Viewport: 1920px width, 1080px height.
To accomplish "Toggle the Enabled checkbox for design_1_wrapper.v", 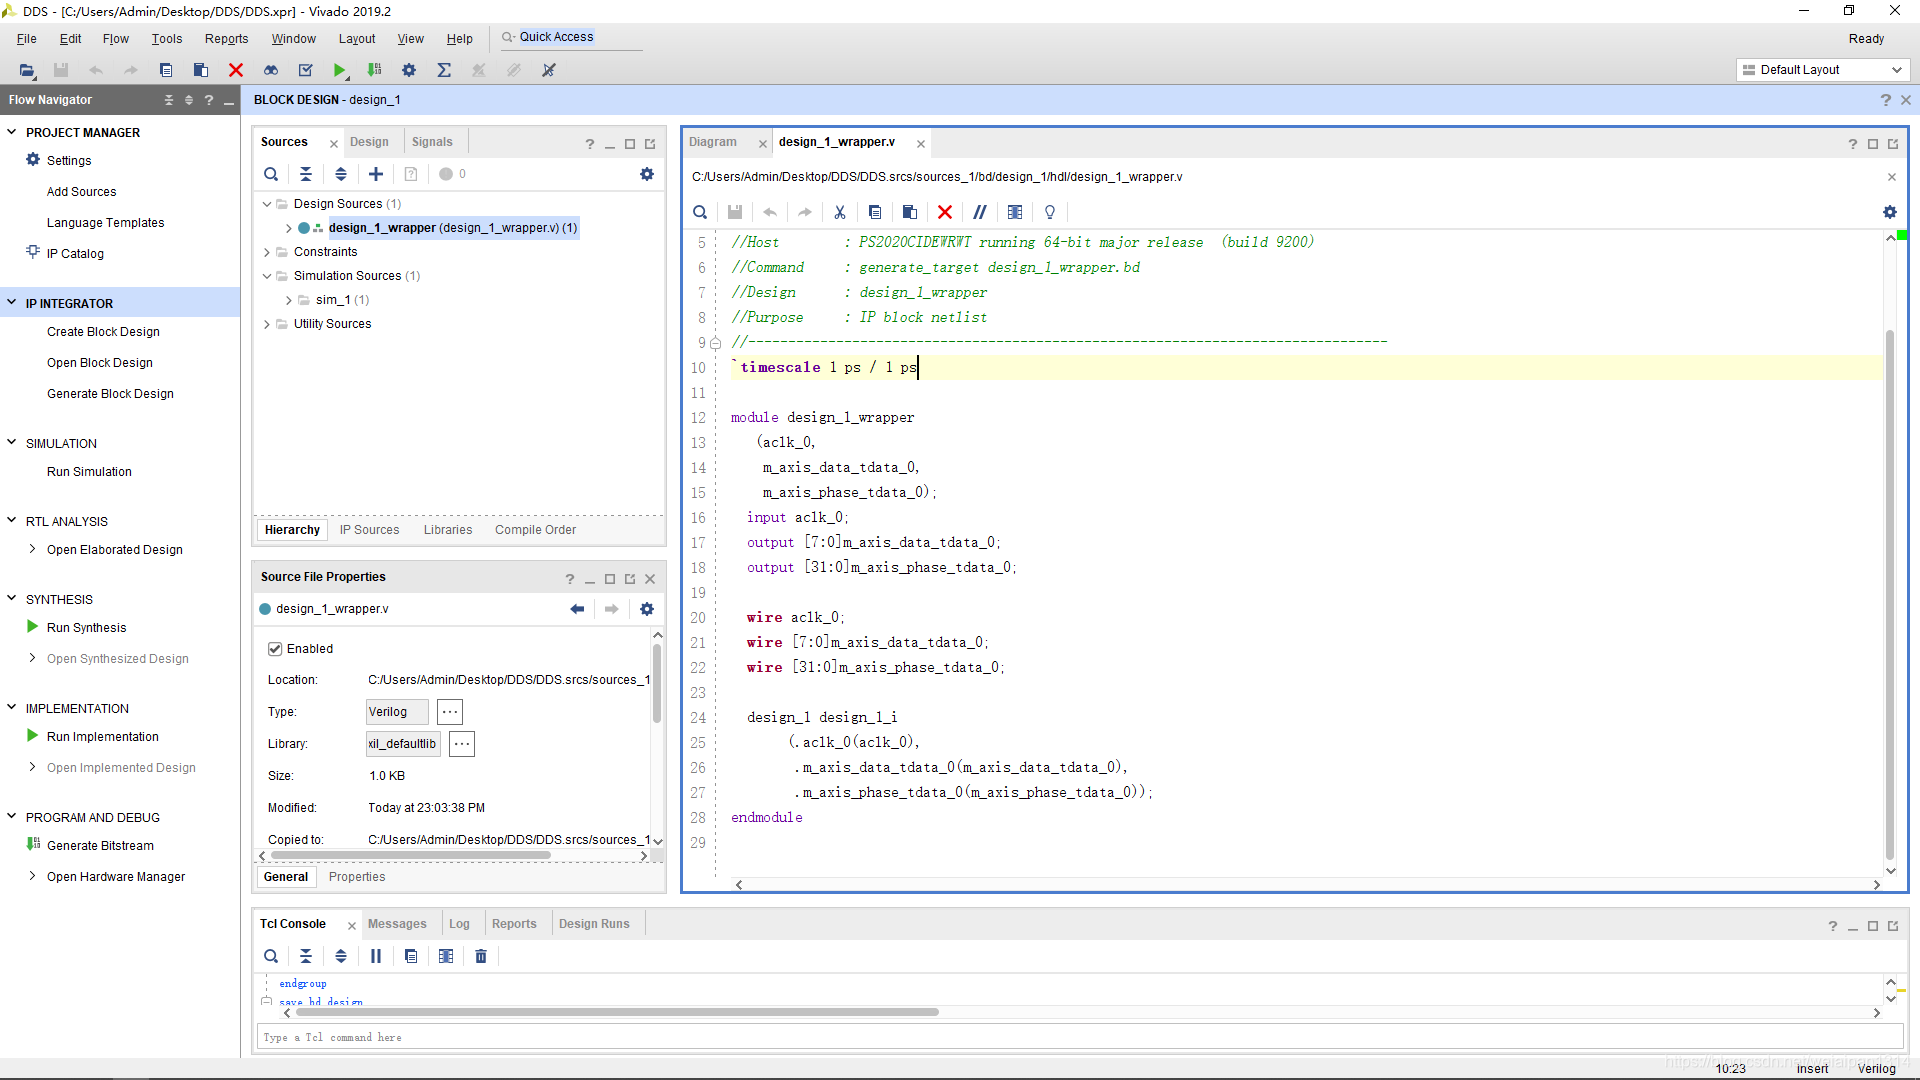I will pos(275,649).
